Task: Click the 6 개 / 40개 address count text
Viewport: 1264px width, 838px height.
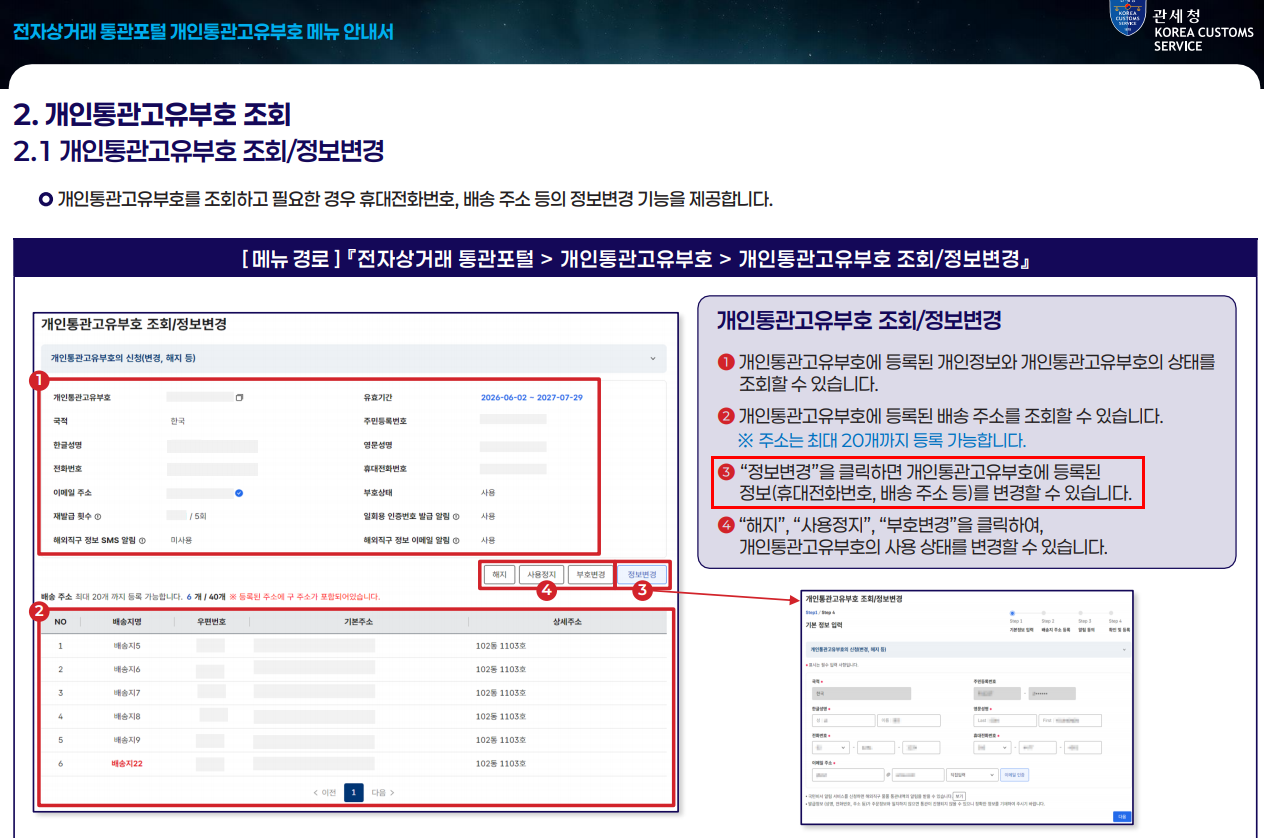Action: pyautogui.click(x=205, y=597)
